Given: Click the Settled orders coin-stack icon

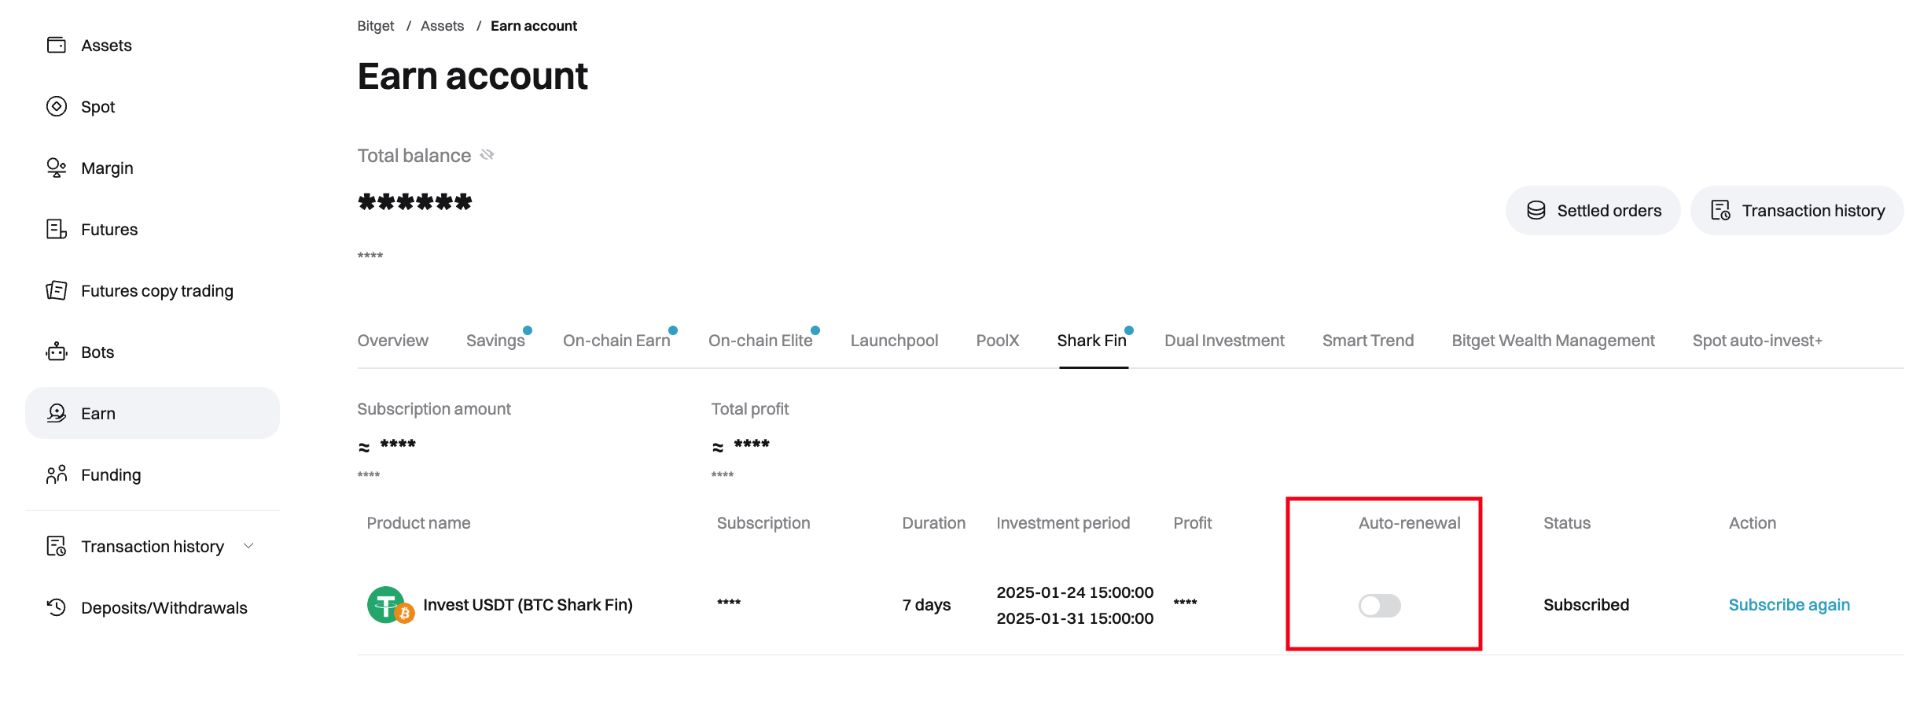Looking at the screenshot, I should (1536, 210).
